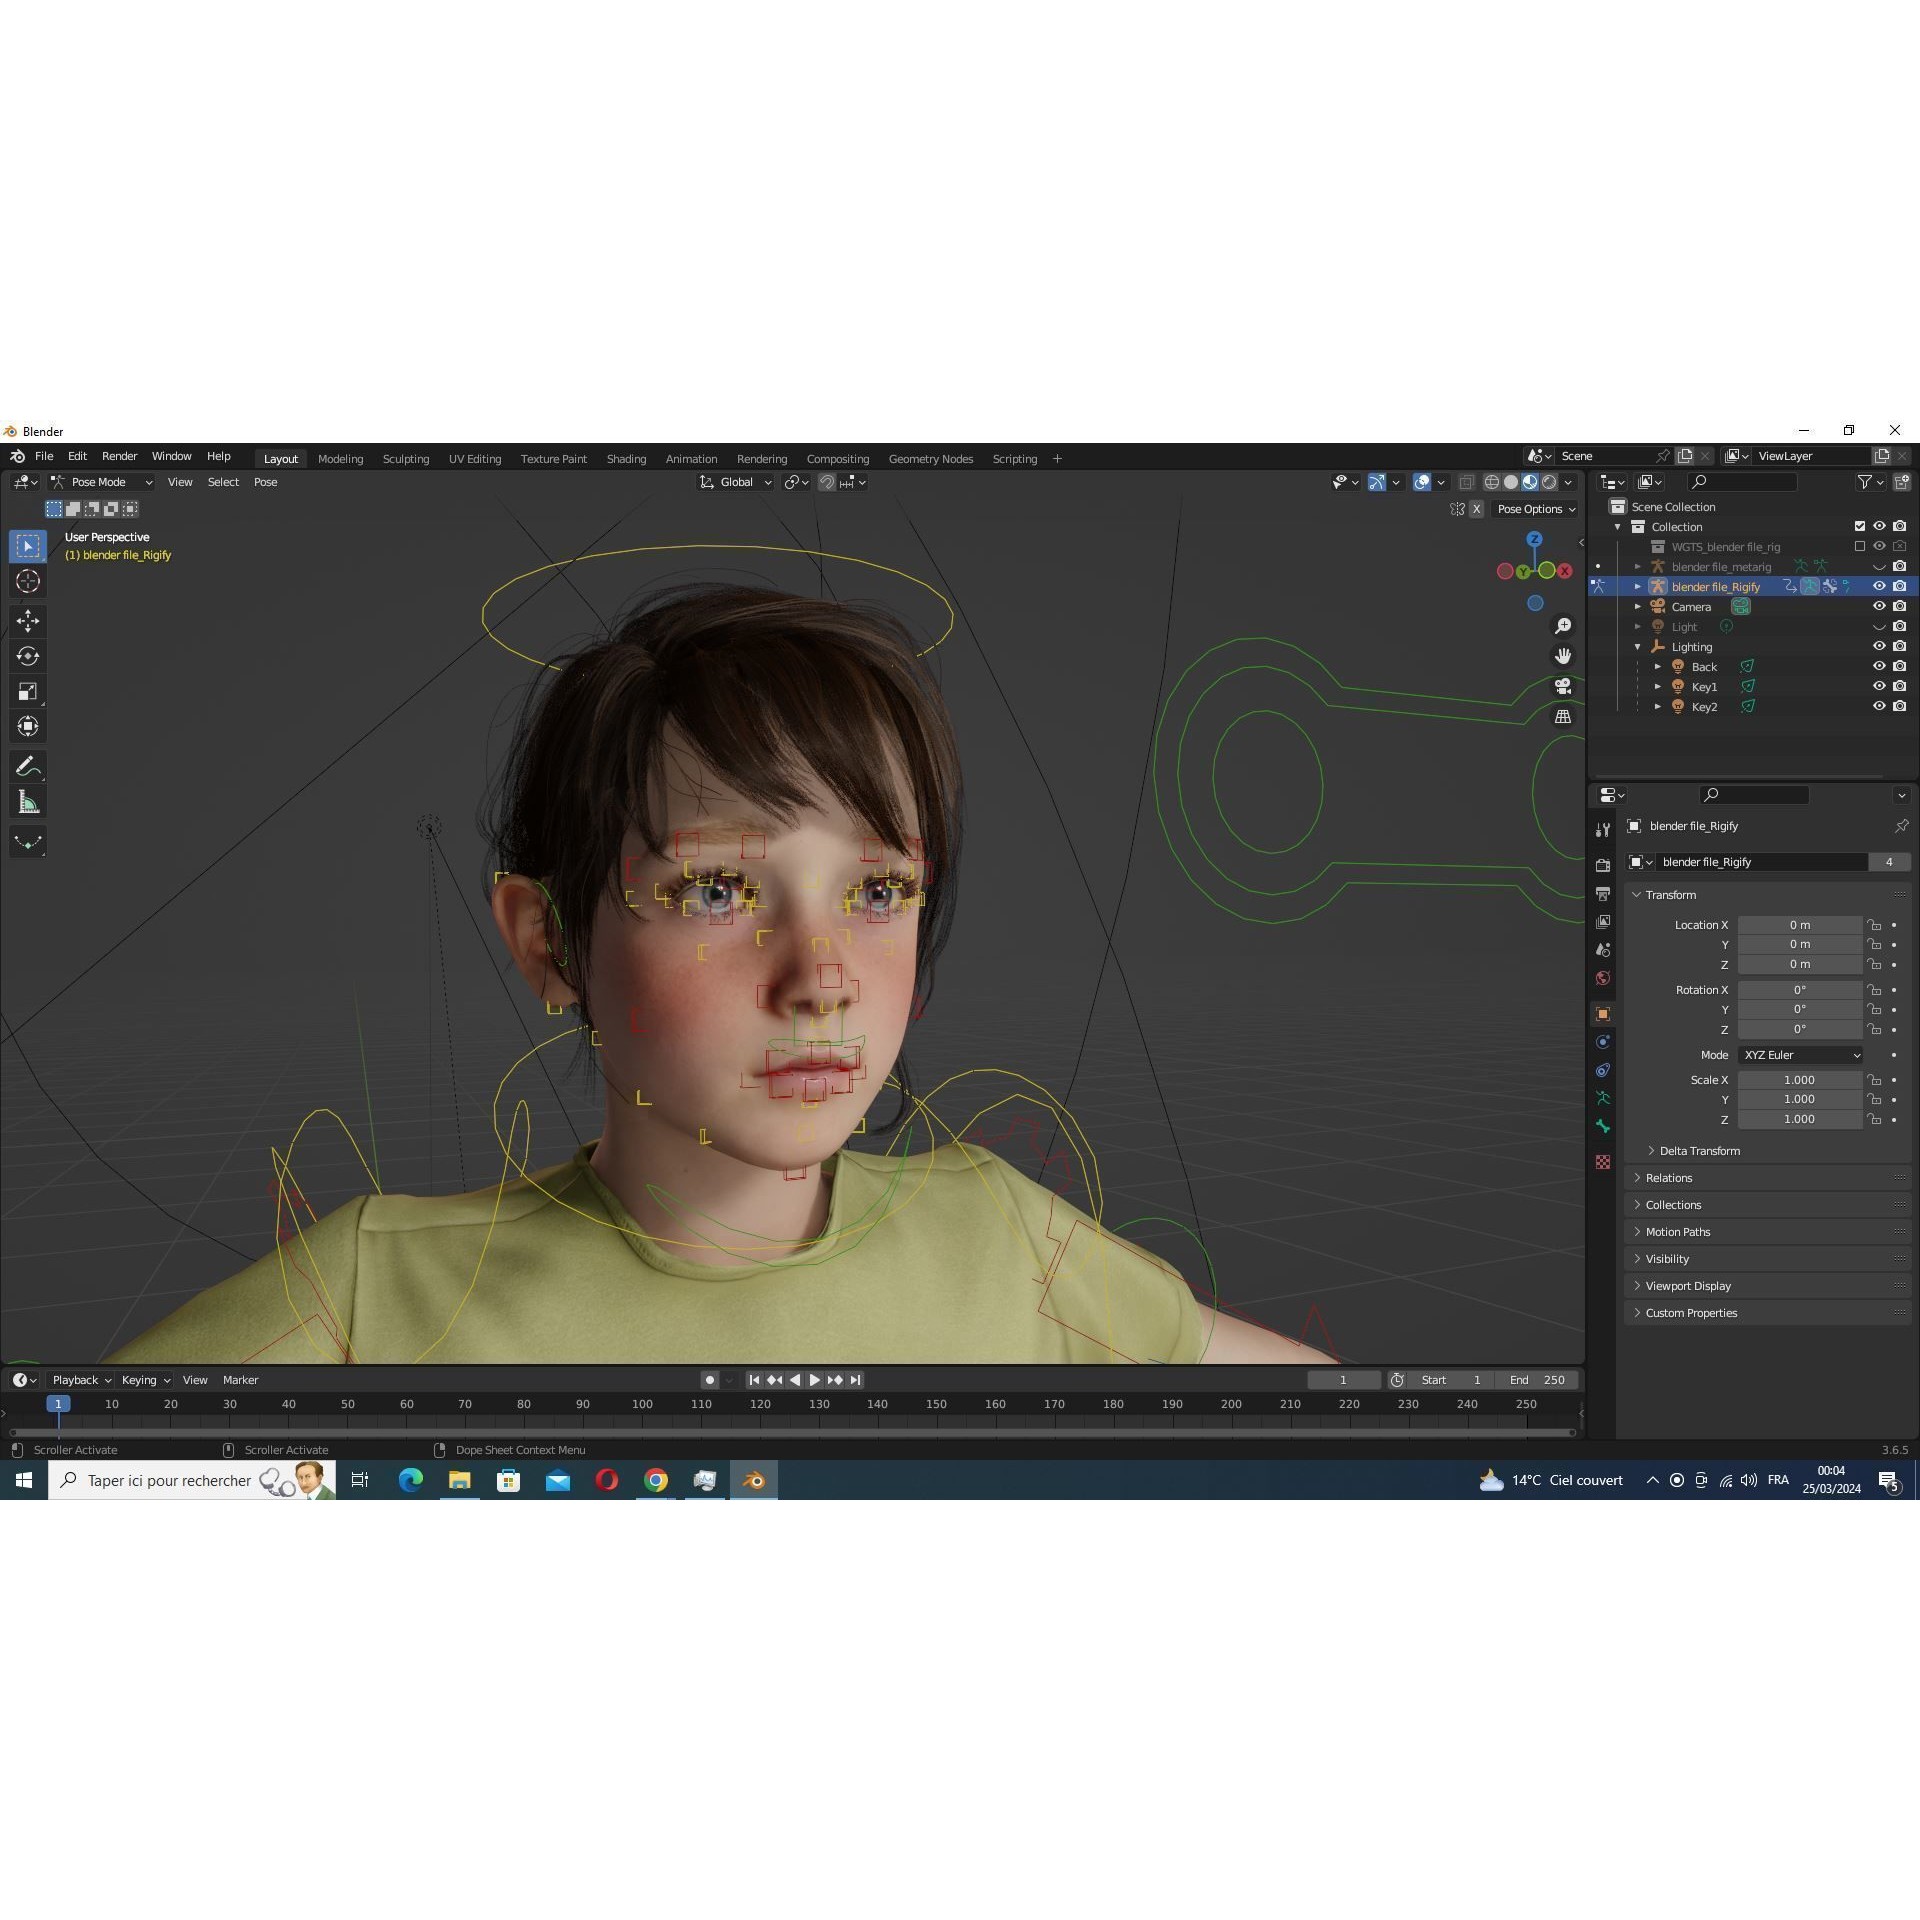Screen dimensions: 1920x1920
Task: Open the Pose menu in viewport header
Action: pos(266,482)
